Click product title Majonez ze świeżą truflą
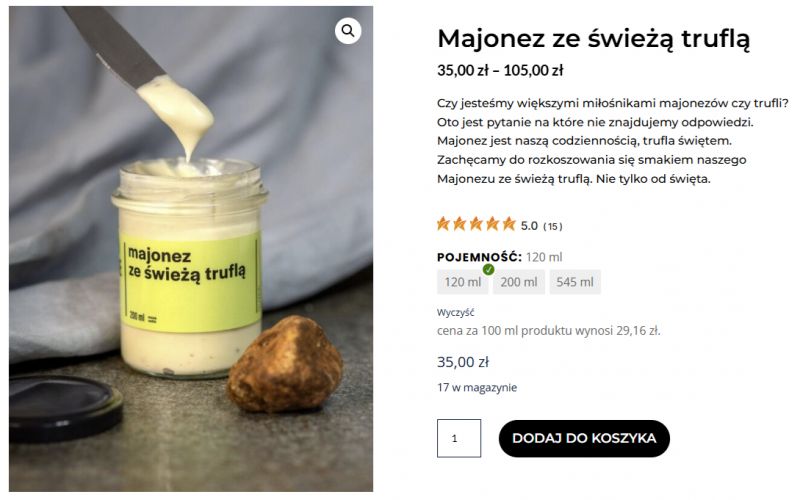The width and height of the screenshot is (800, 500). pos(593,39)
